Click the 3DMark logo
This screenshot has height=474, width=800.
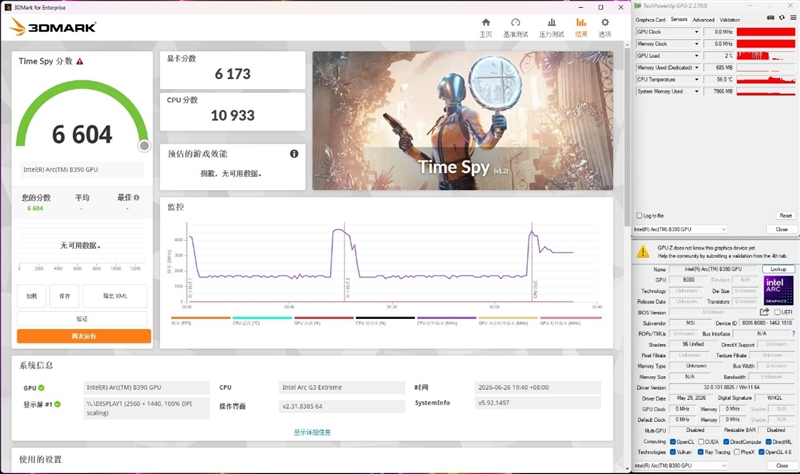pyautogui.click(x=53, y=27)
